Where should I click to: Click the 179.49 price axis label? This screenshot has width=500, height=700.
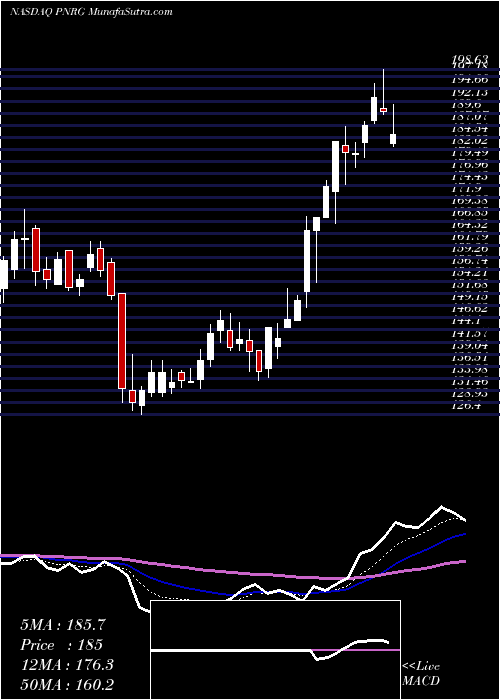pos(468,153)
